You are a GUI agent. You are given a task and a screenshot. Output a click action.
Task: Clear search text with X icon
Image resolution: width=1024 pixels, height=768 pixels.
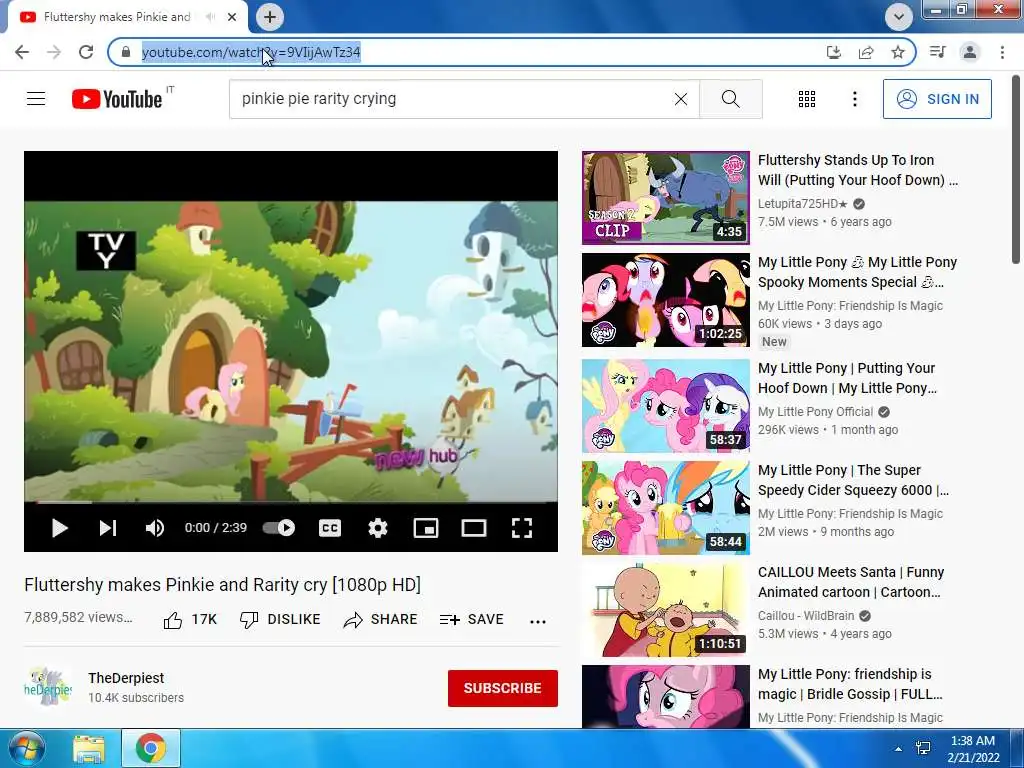coord(680,99)
